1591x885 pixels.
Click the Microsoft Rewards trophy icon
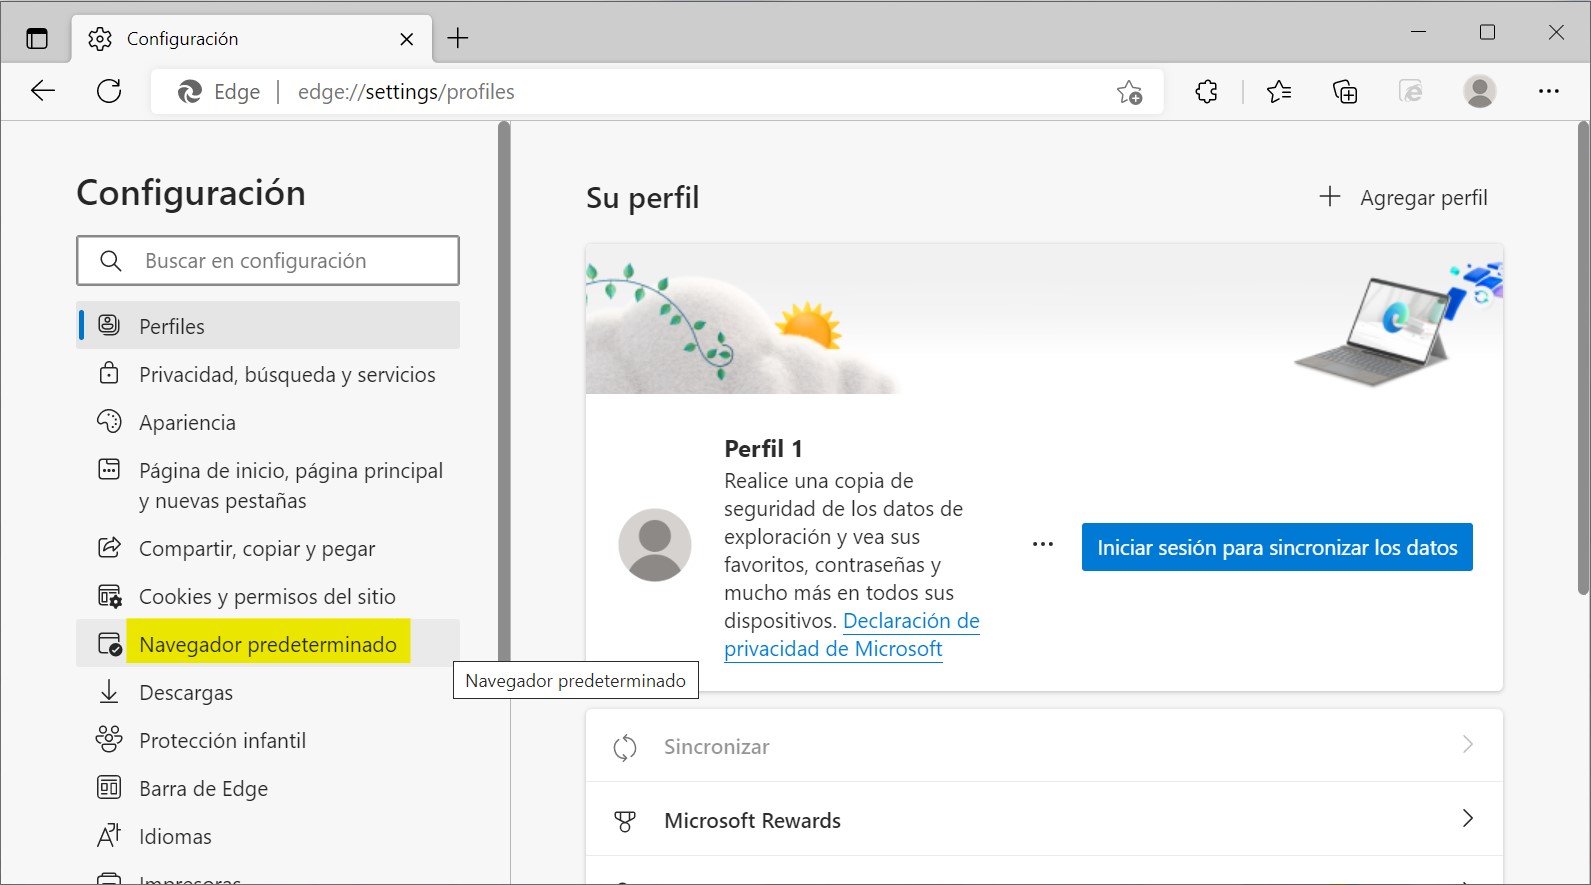click(625, 821)
